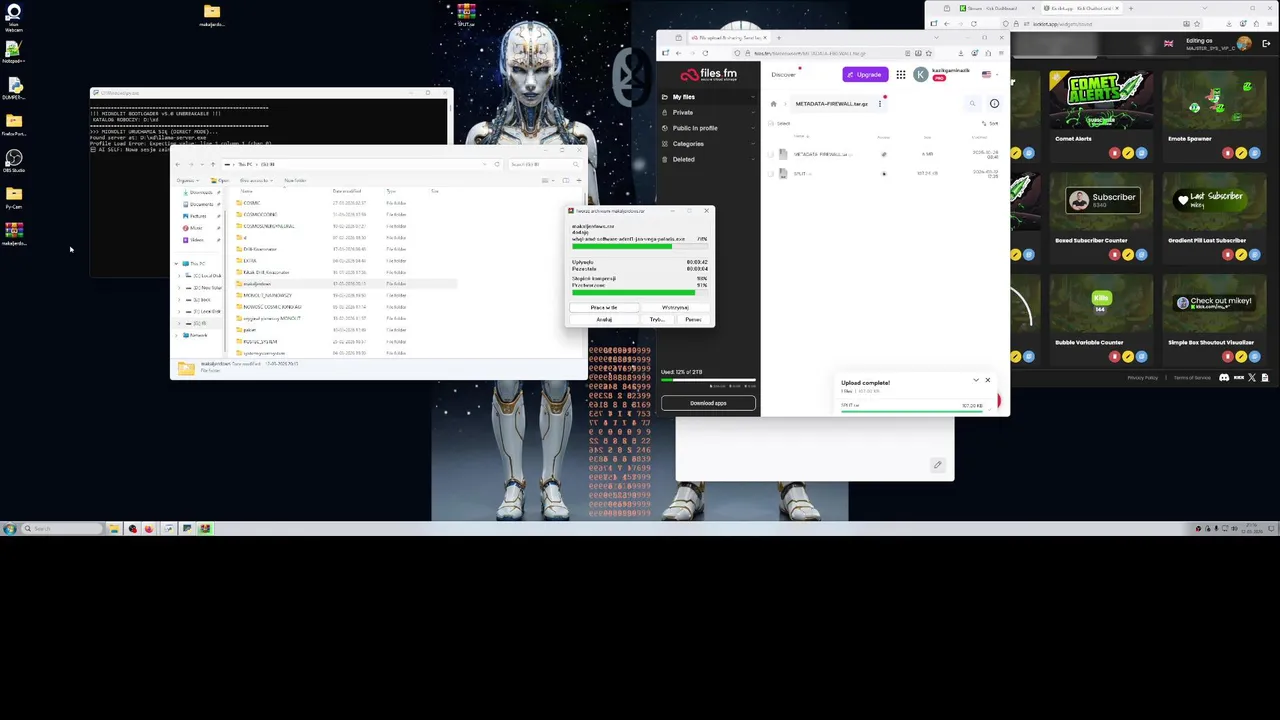
Task: Click the SPLIT.rar upload progress bar
Action: 912,411
